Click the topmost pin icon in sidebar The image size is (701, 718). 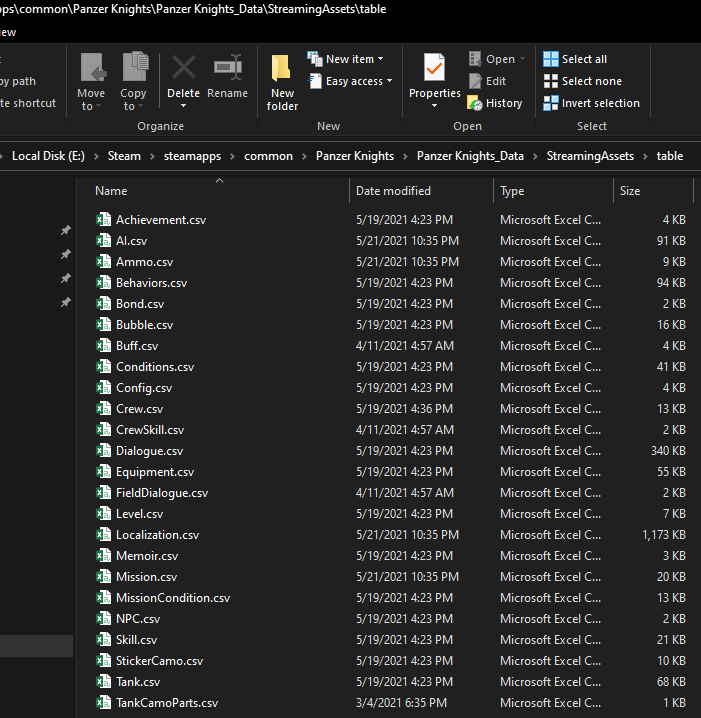(x=66, y=230)
